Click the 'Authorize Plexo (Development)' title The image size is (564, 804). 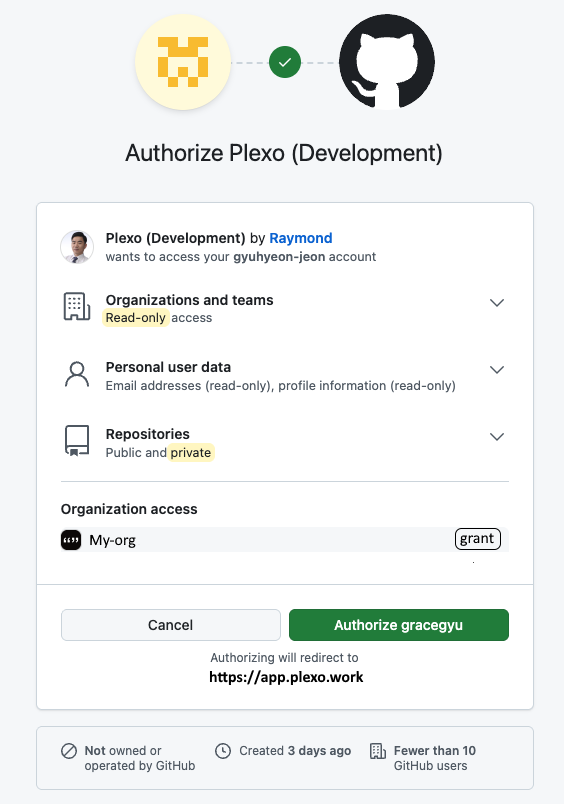284,153
